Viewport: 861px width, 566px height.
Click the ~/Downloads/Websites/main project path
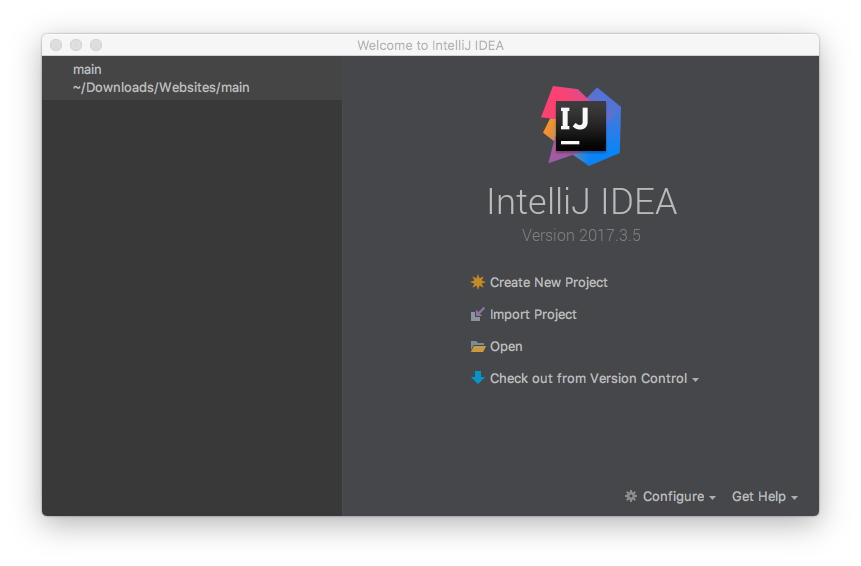[x=161, y=88]
